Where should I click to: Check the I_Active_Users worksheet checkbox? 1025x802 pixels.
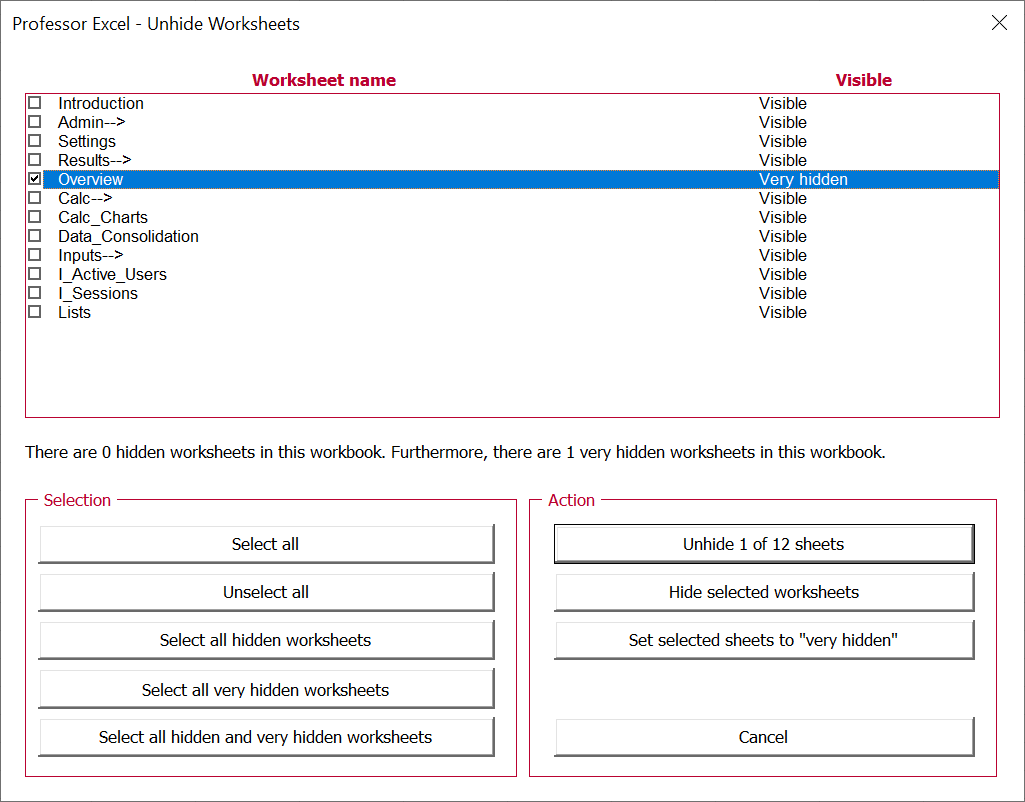point(34,274)
